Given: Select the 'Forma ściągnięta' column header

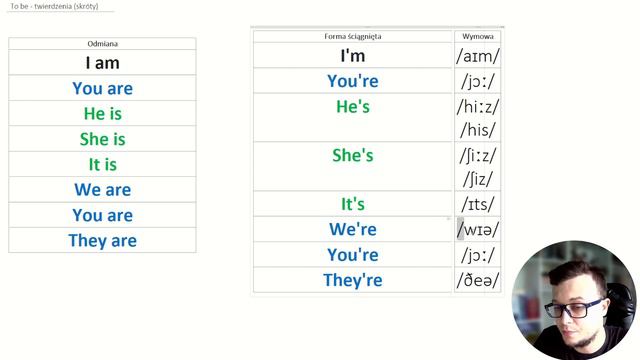Looking at the screenshot, I should (x=353, y=36).
